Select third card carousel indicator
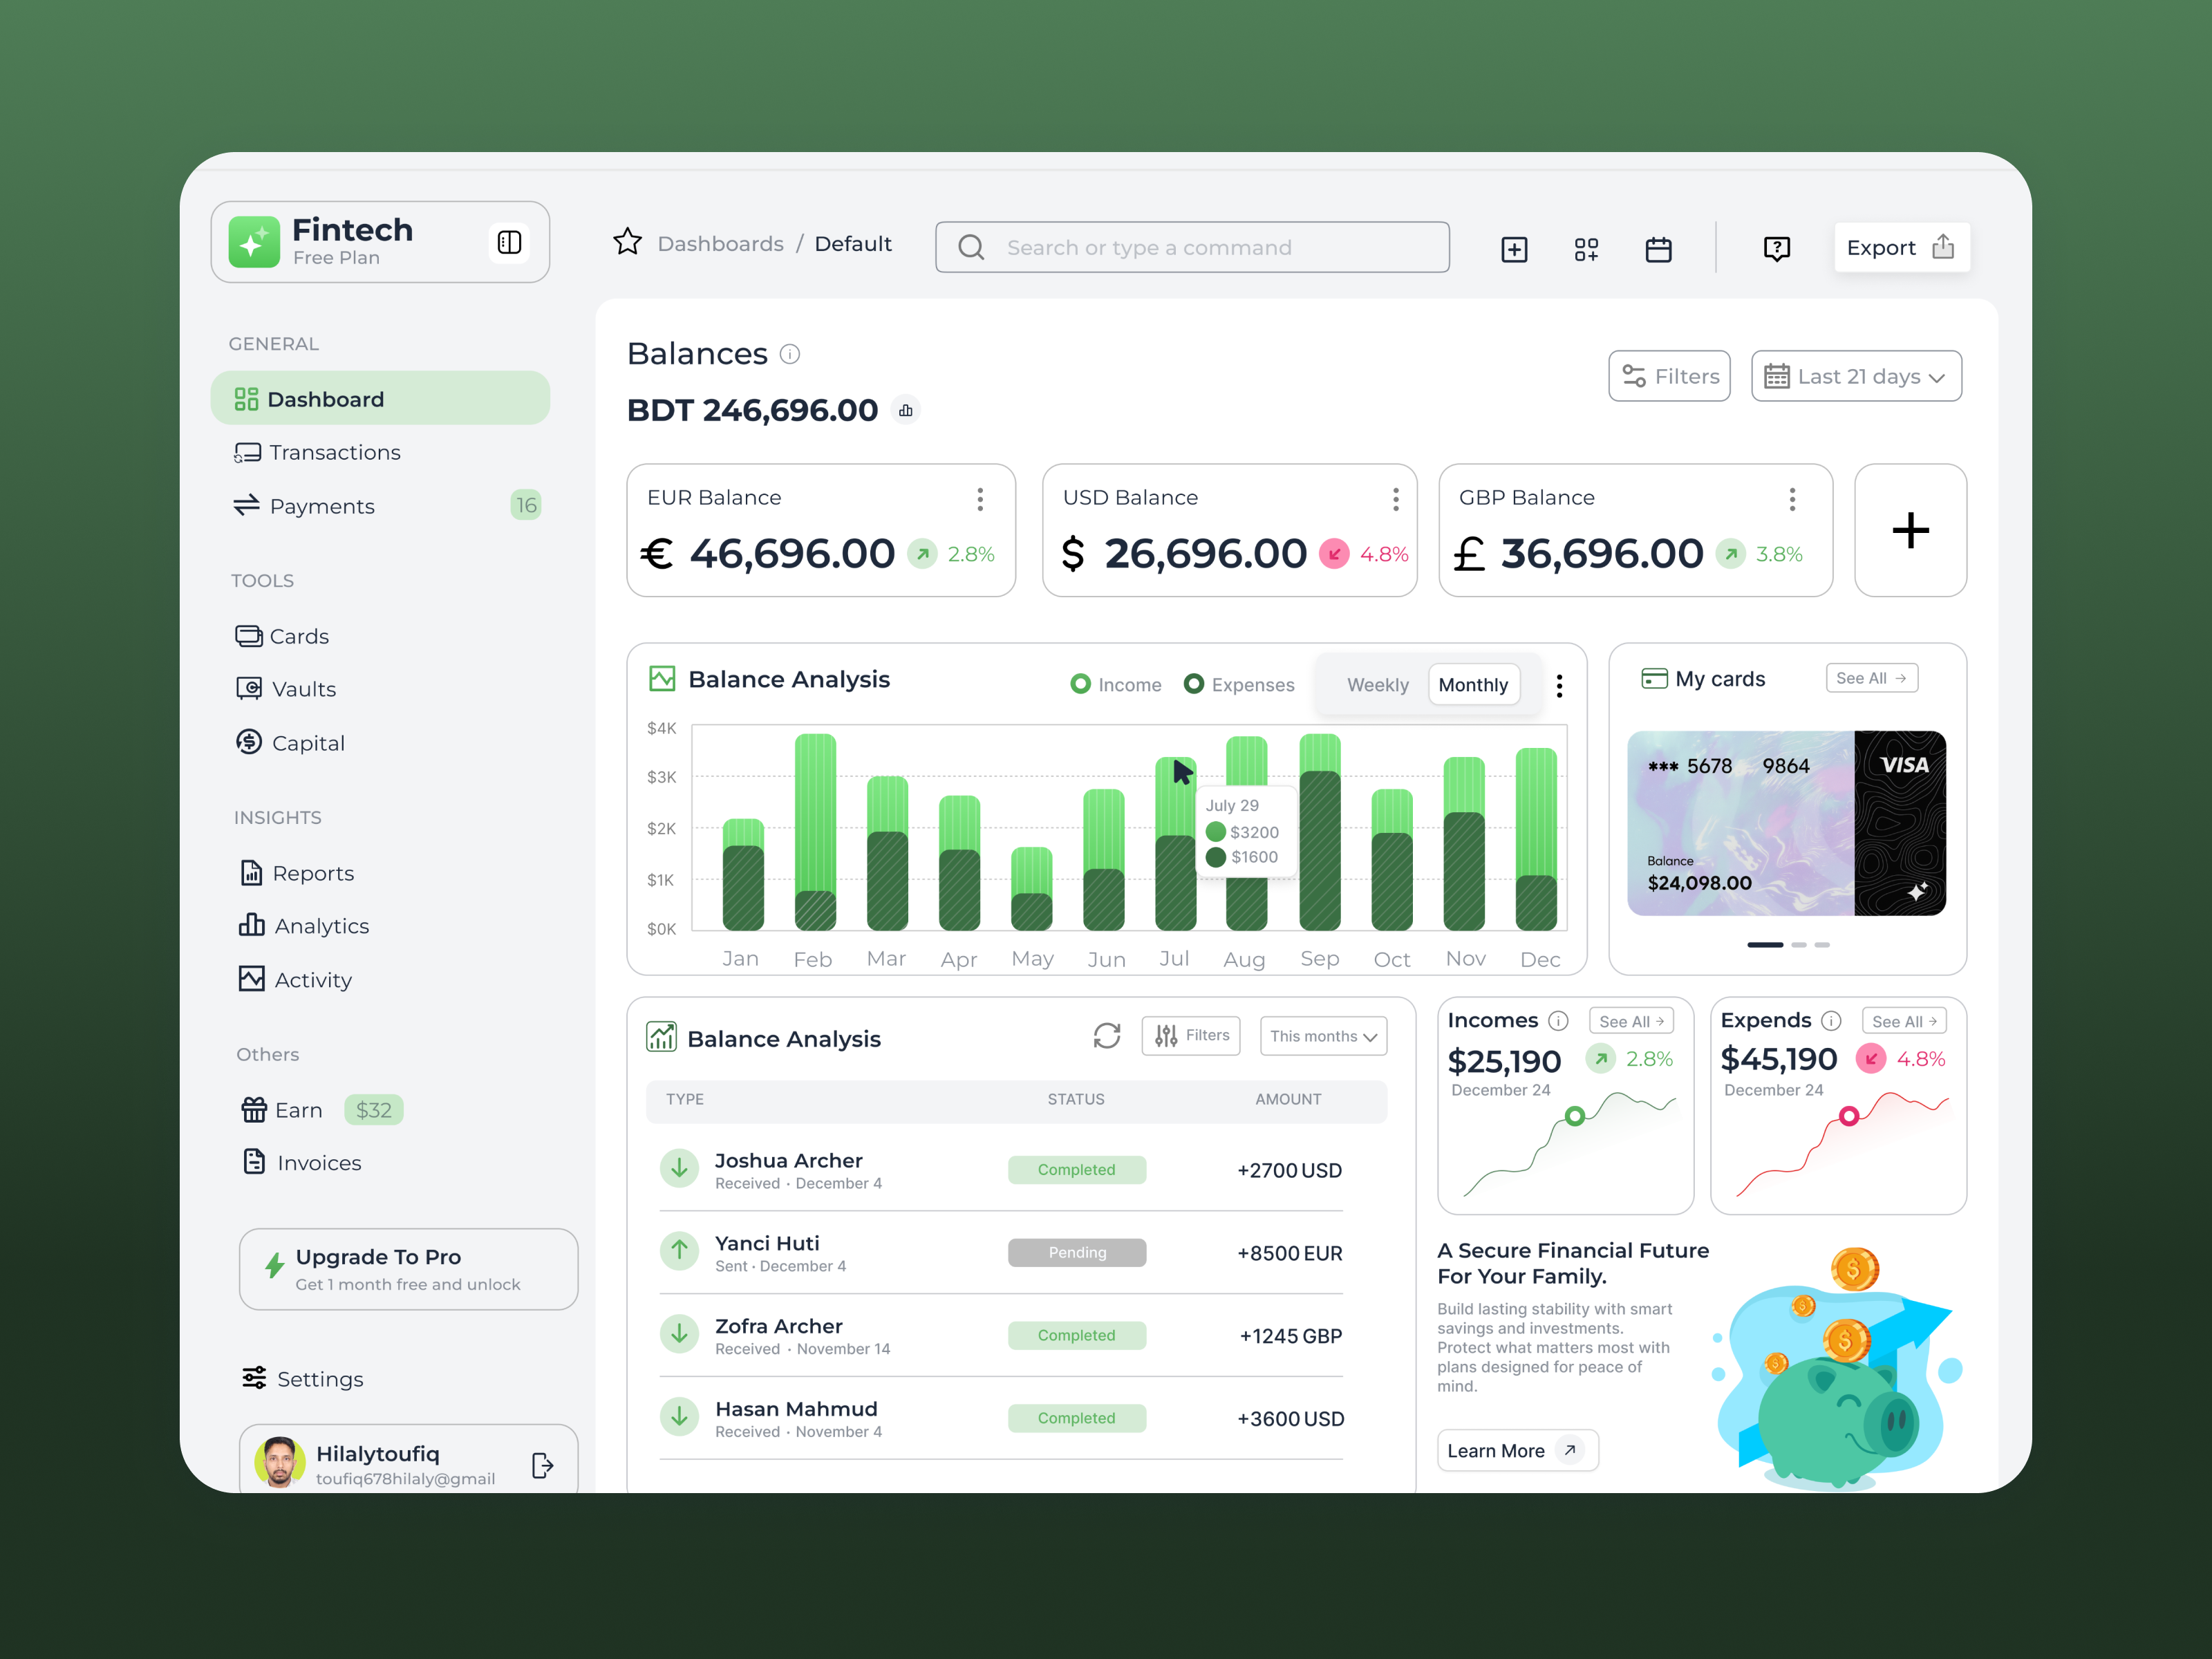The width and height of the screenshot is (2212, 1659). [x=1822, y=945]
